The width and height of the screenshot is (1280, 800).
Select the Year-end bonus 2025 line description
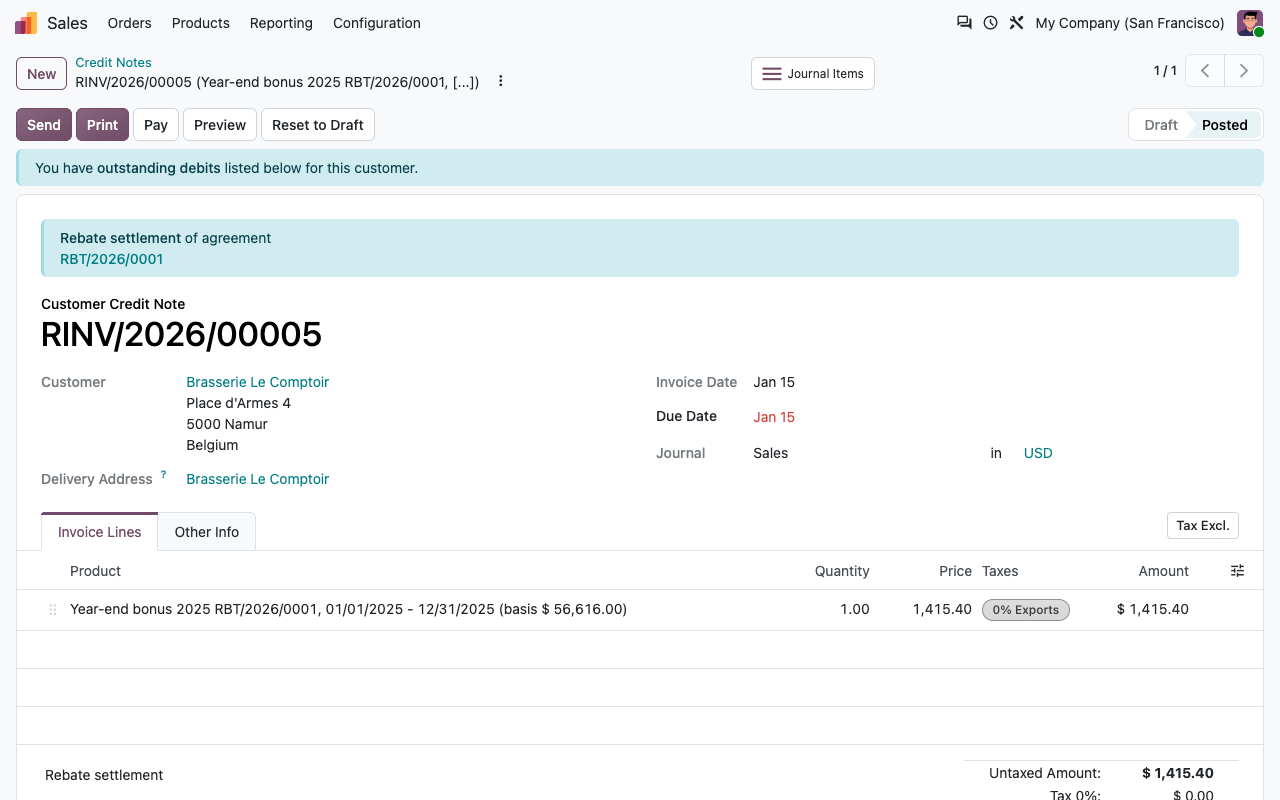tap(348, 609)
